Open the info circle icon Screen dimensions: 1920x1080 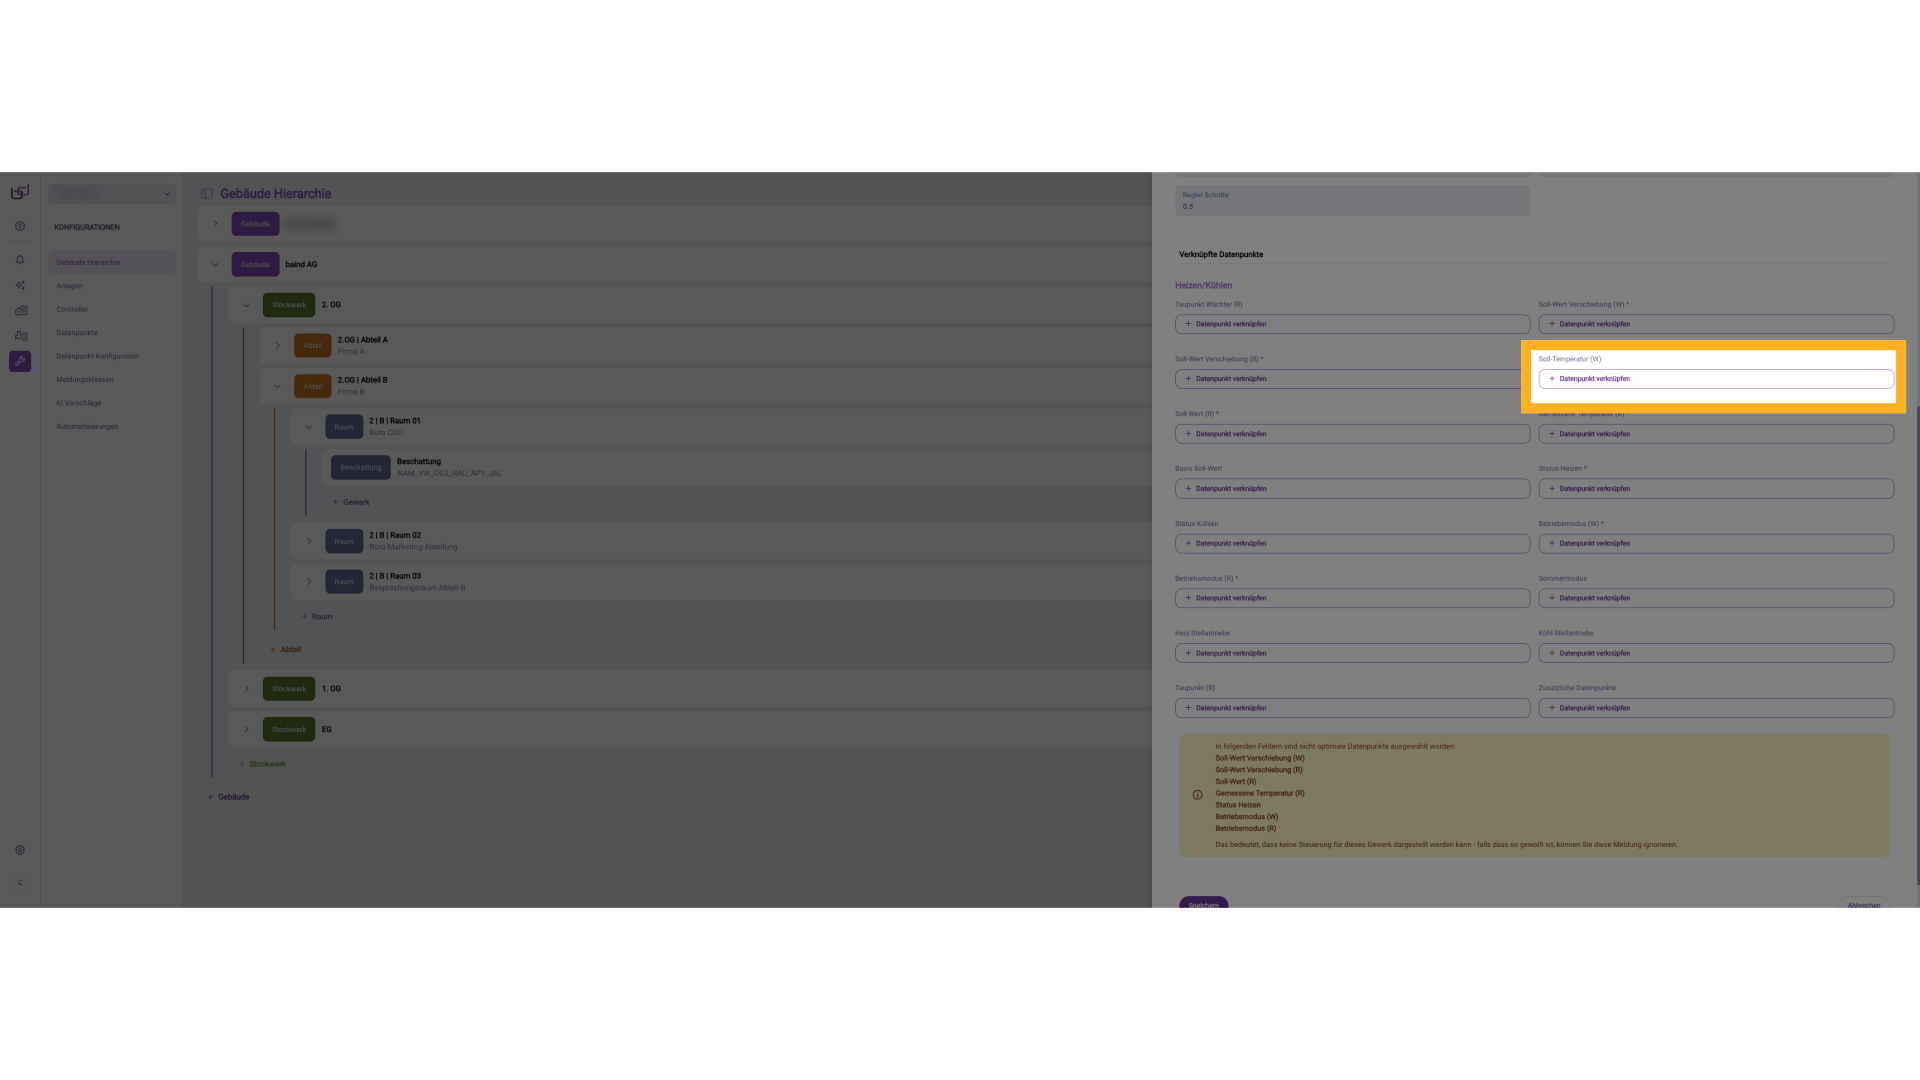click(20, 226)
